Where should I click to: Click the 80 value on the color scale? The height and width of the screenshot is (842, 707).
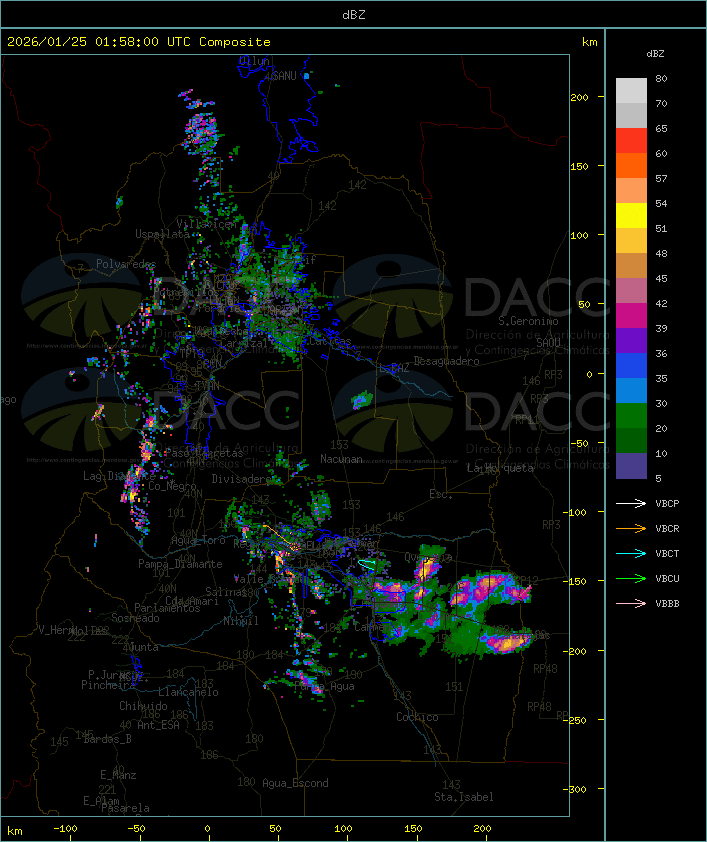661,78
